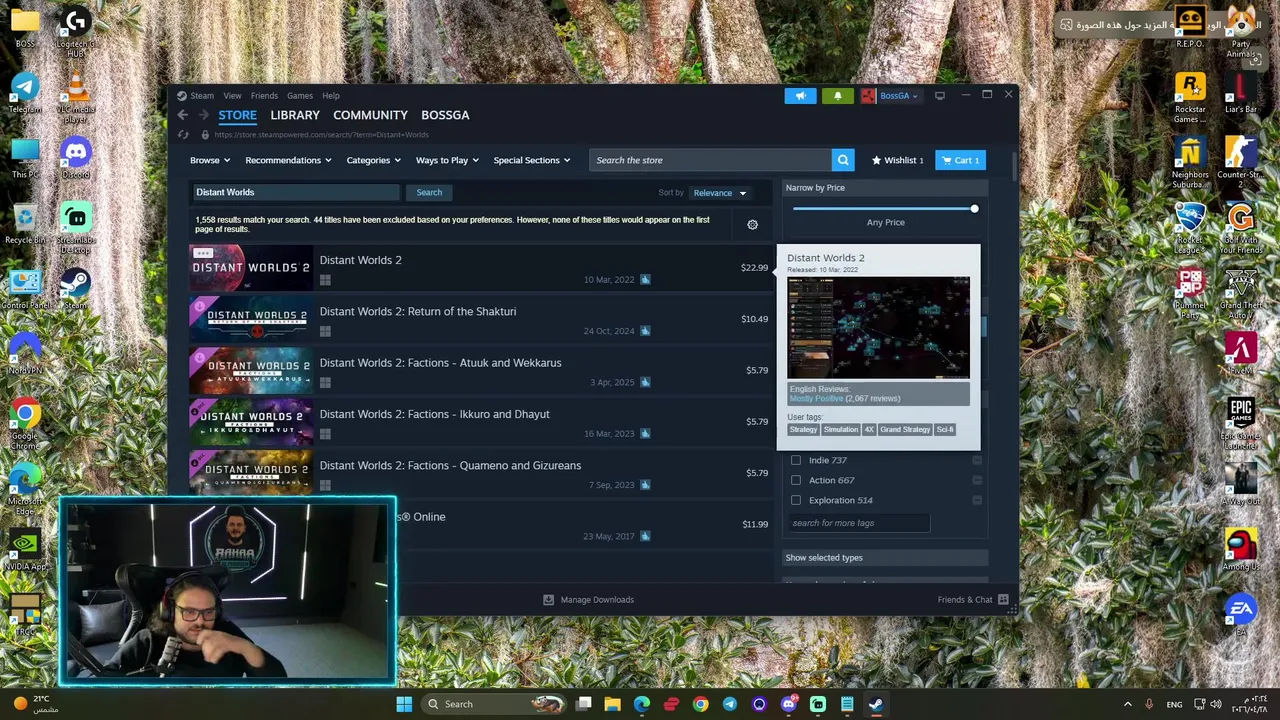Click the Distant Worlds 2 preview screenshot
This screenshot has height=720, width=1280.
878,328
